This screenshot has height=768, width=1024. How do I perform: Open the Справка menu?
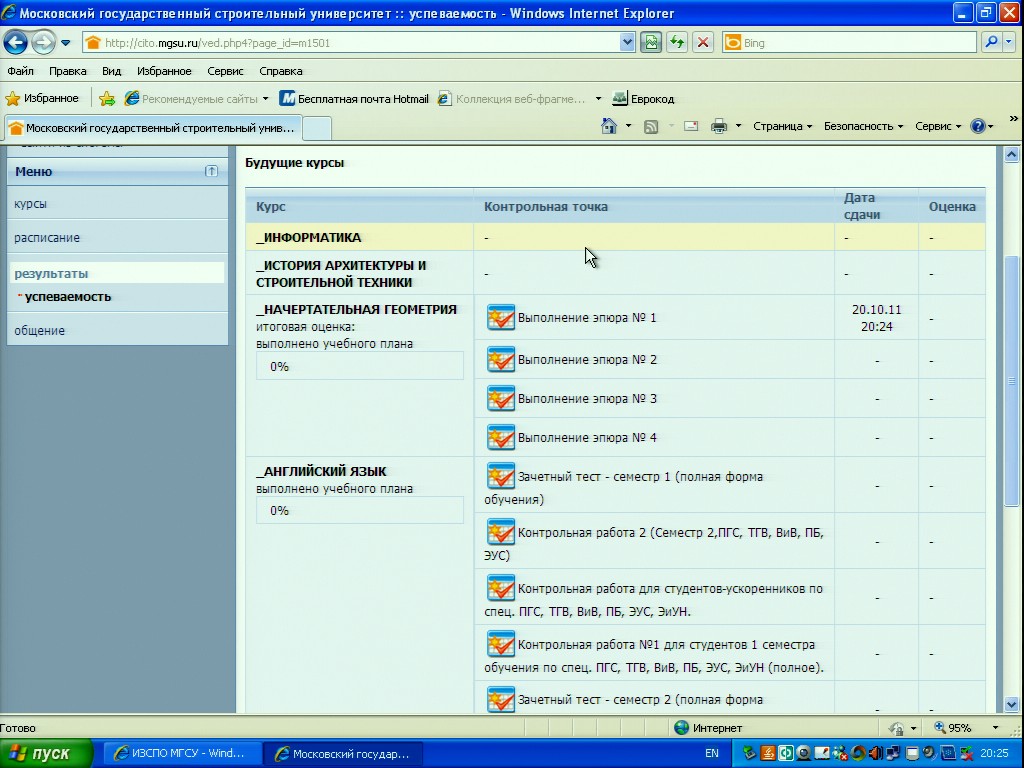pyautogui.click(x=281, y=71)
